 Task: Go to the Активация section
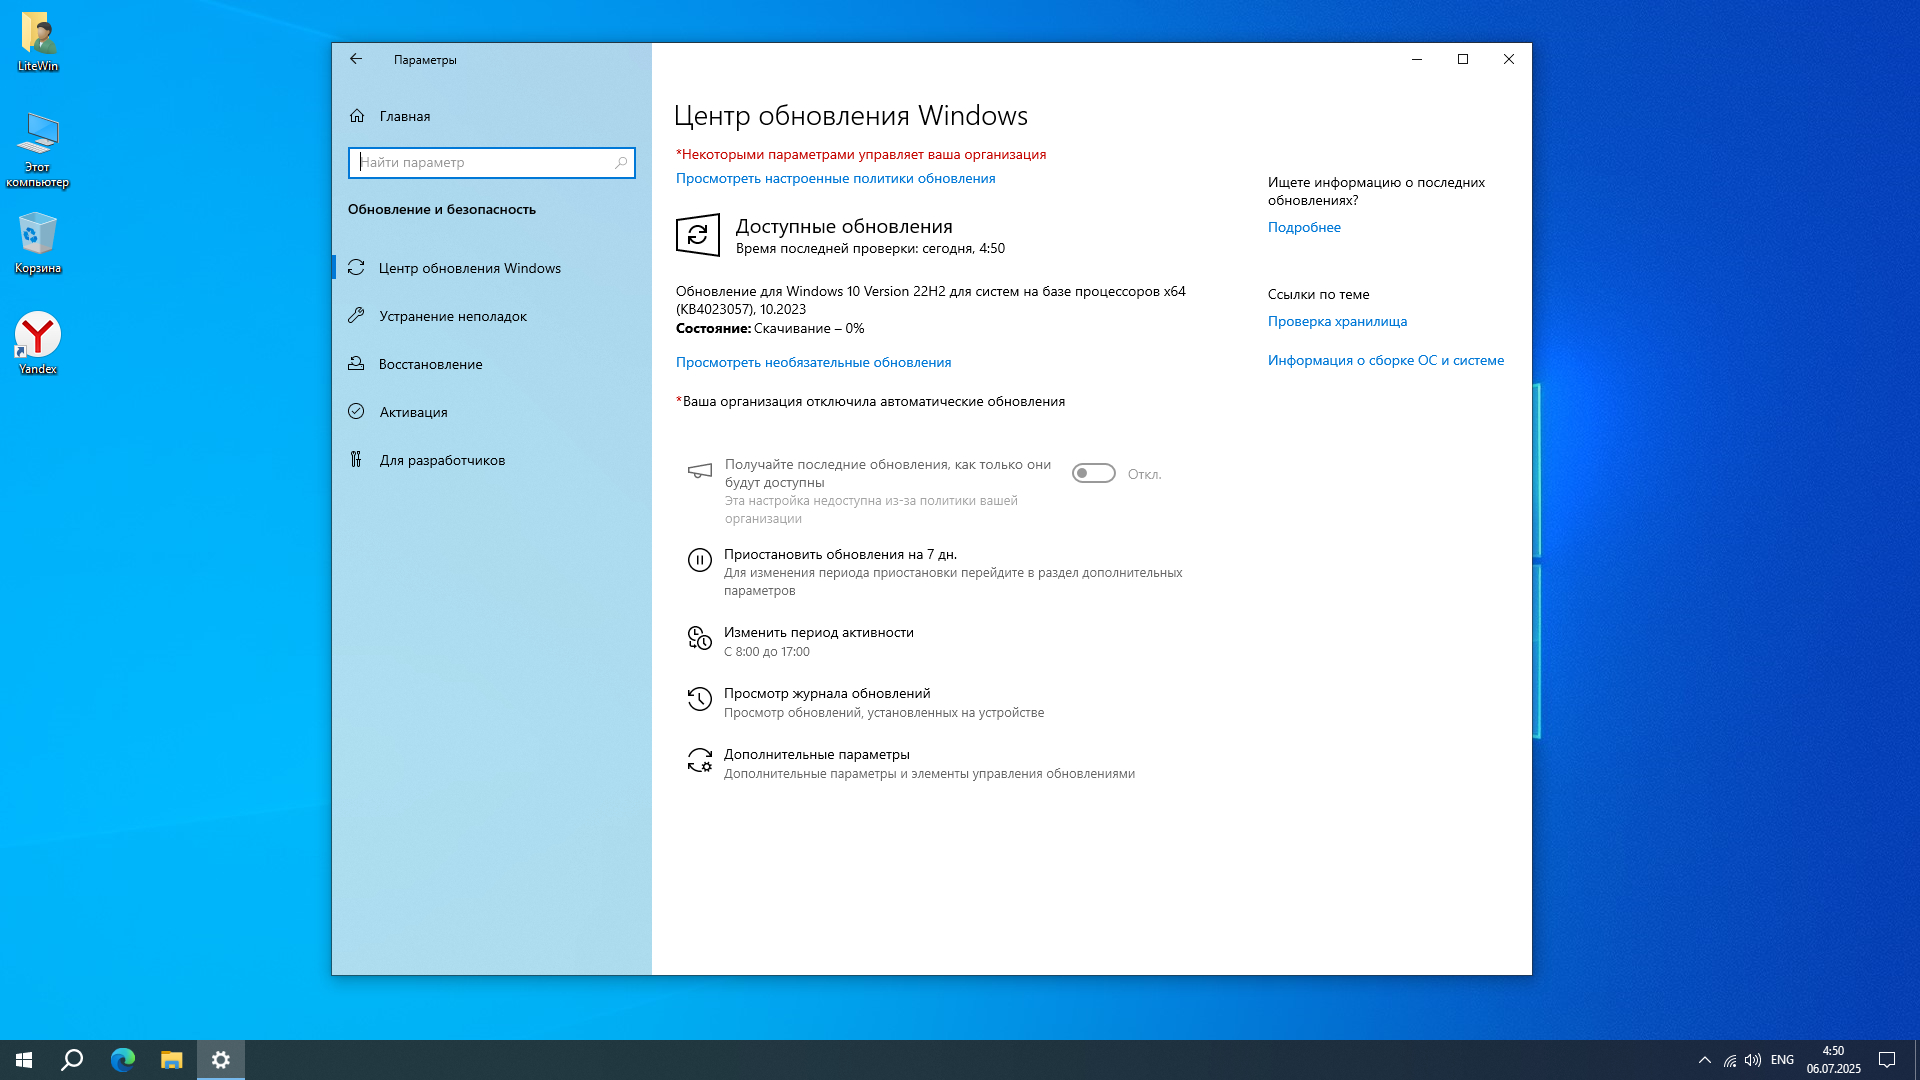413,412
